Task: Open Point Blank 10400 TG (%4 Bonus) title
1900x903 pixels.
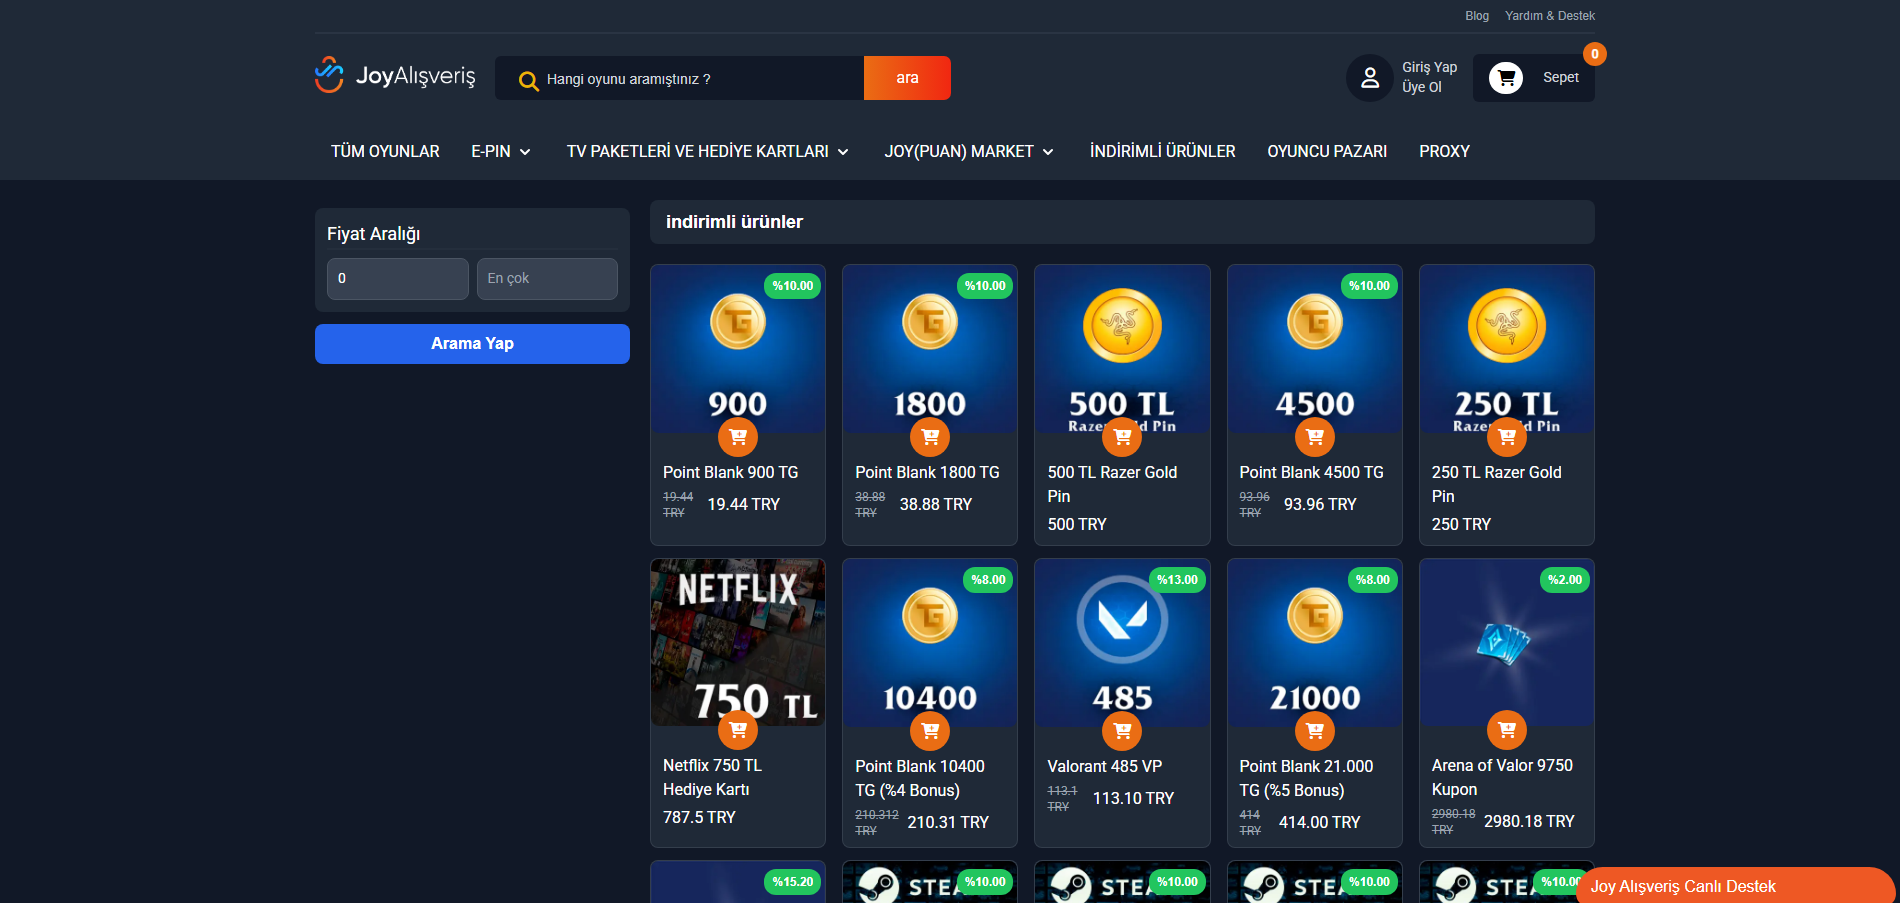Action: 920,778
